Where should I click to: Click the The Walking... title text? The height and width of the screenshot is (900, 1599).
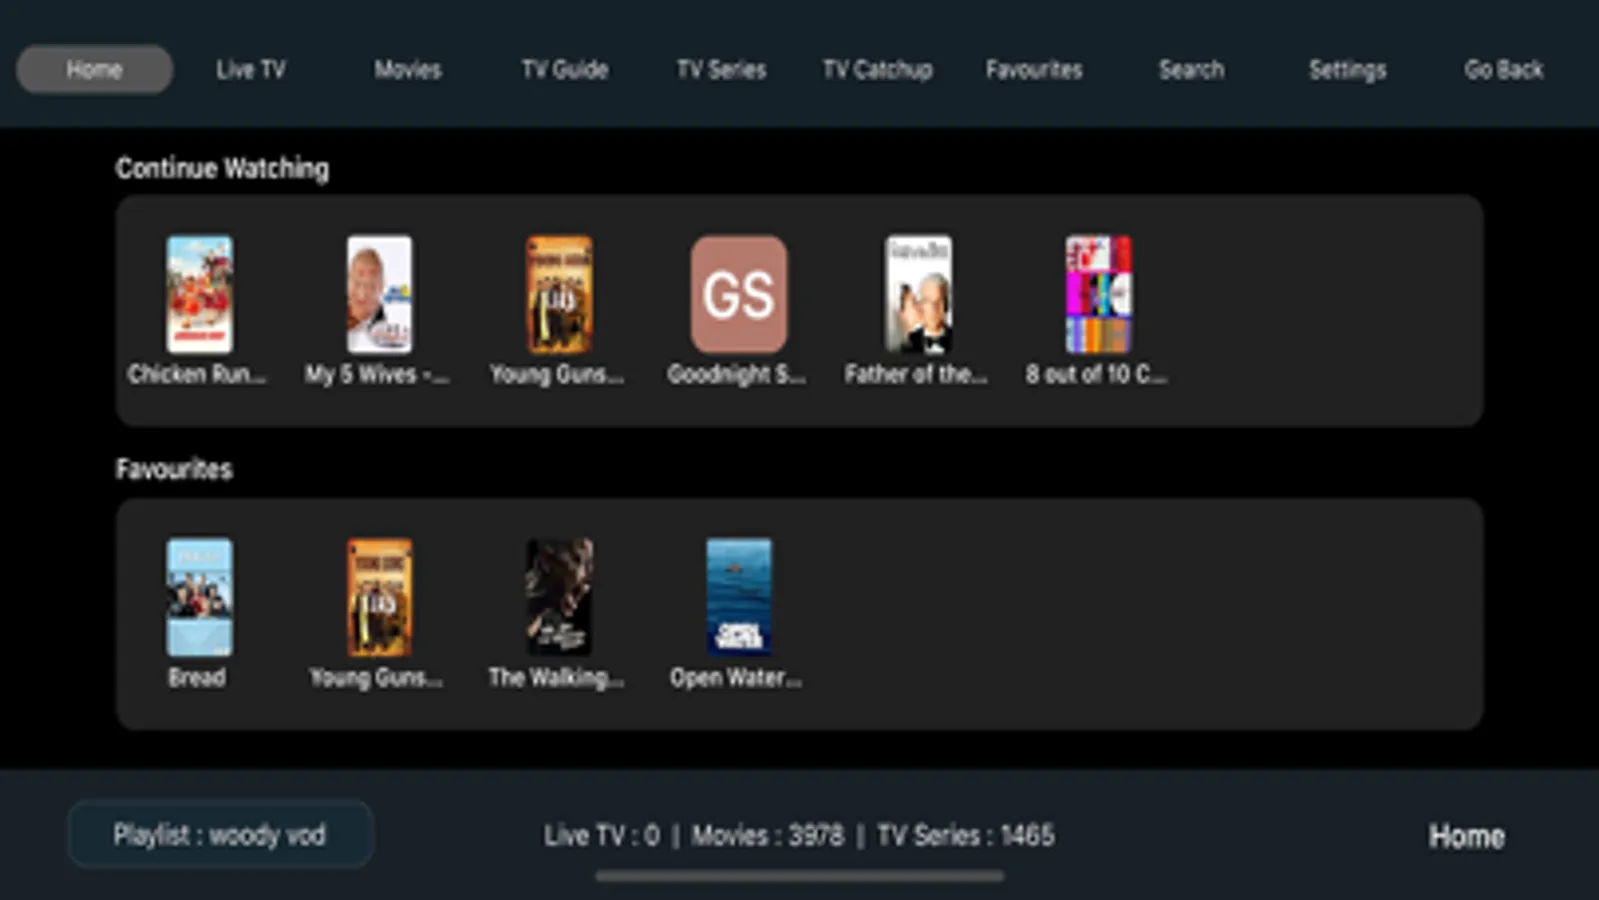557,677
